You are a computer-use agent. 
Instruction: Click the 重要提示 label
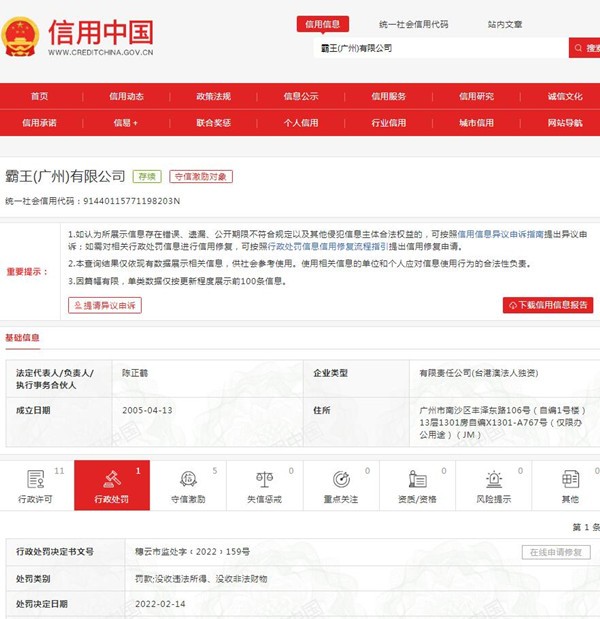[27, 272]
